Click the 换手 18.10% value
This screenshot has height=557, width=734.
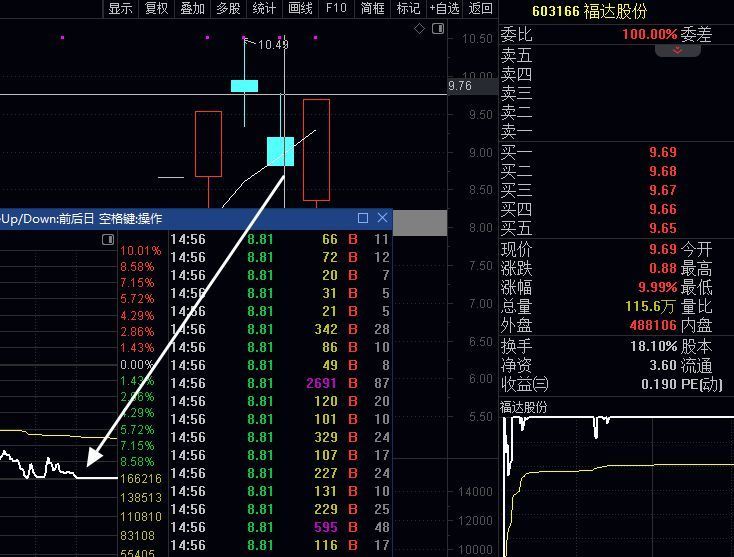(653, 346)
